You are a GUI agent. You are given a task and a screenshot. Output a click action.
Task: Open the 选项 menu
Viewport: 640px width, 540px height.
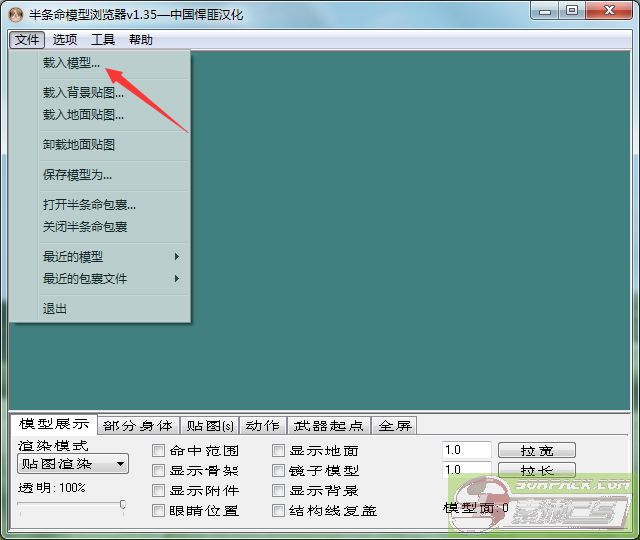tap(65, 40)
